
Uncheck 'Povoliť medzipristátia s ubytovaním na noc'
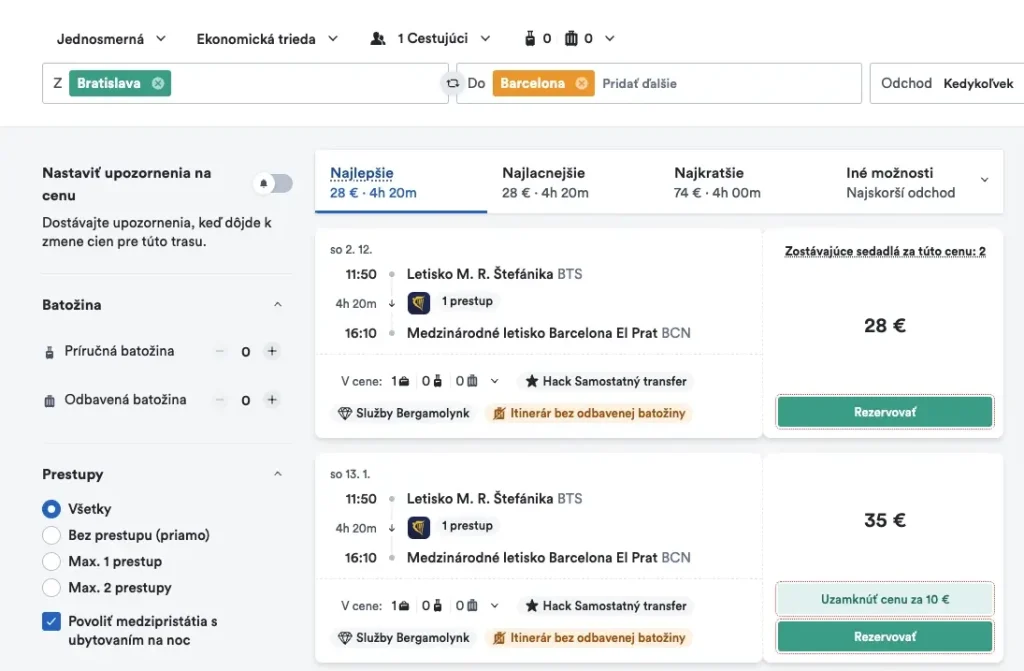(x=52, y=622)
